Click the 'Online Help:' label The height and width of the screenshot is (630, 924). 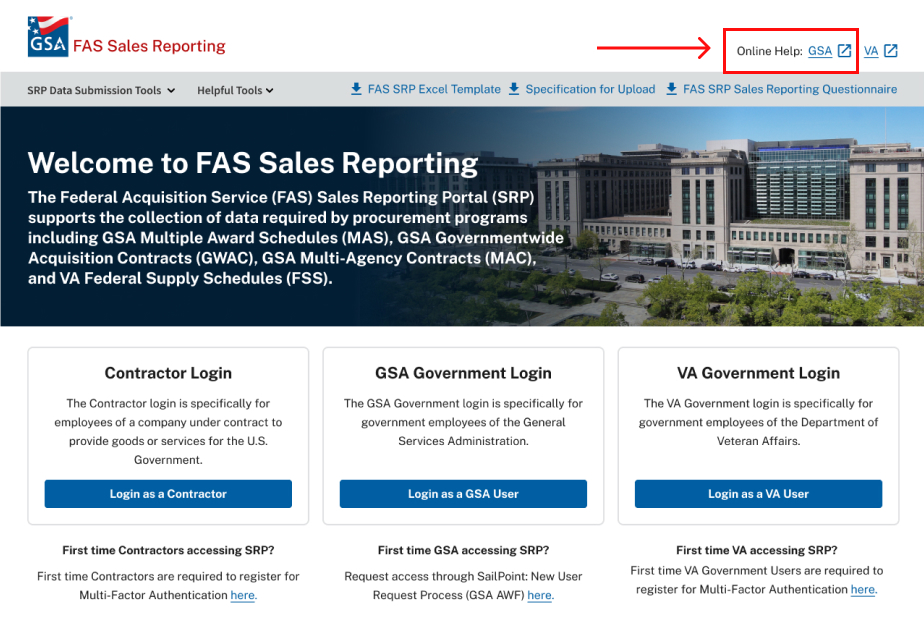point(769,51)
